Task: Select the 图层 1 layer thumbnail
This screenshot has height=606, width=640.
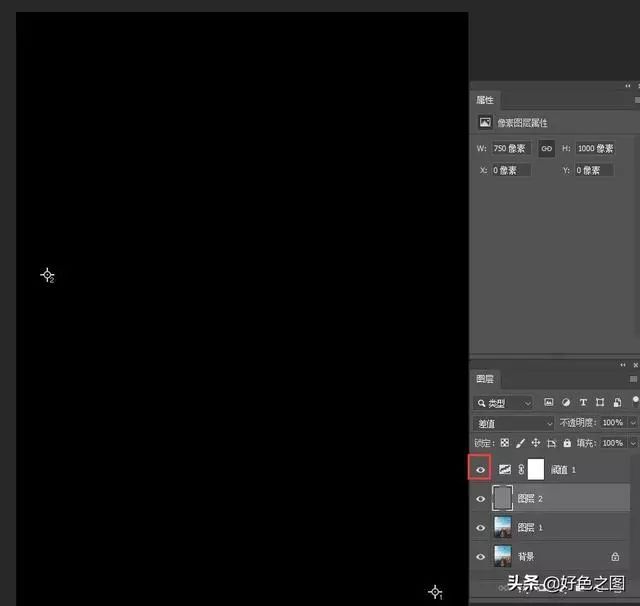Action: coord(503,527)
